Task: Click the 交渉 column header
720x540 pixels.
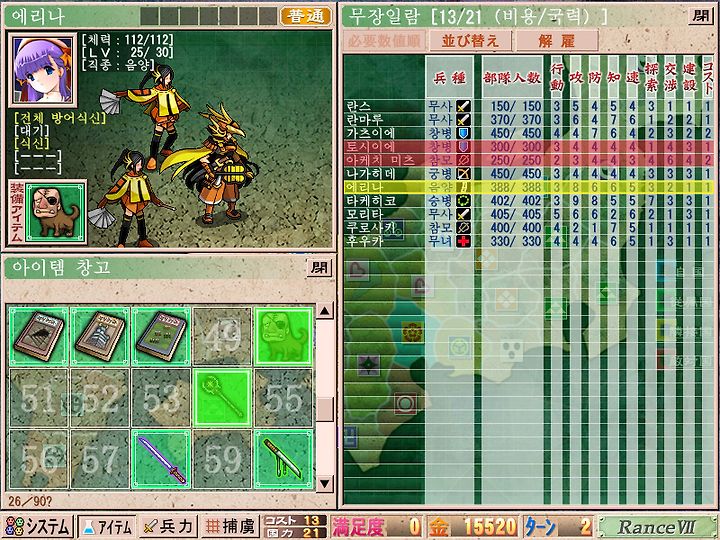Action: click(670, 77)
